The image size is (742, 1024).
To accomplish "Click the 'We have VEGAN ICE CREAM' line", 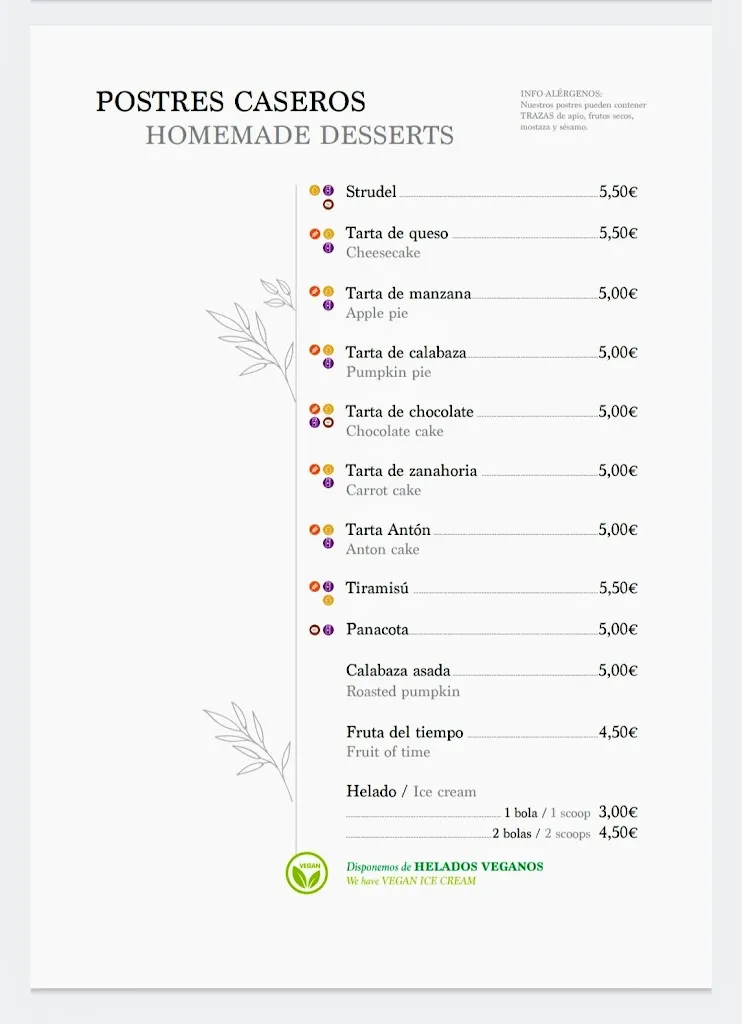I will pos(411,881).
